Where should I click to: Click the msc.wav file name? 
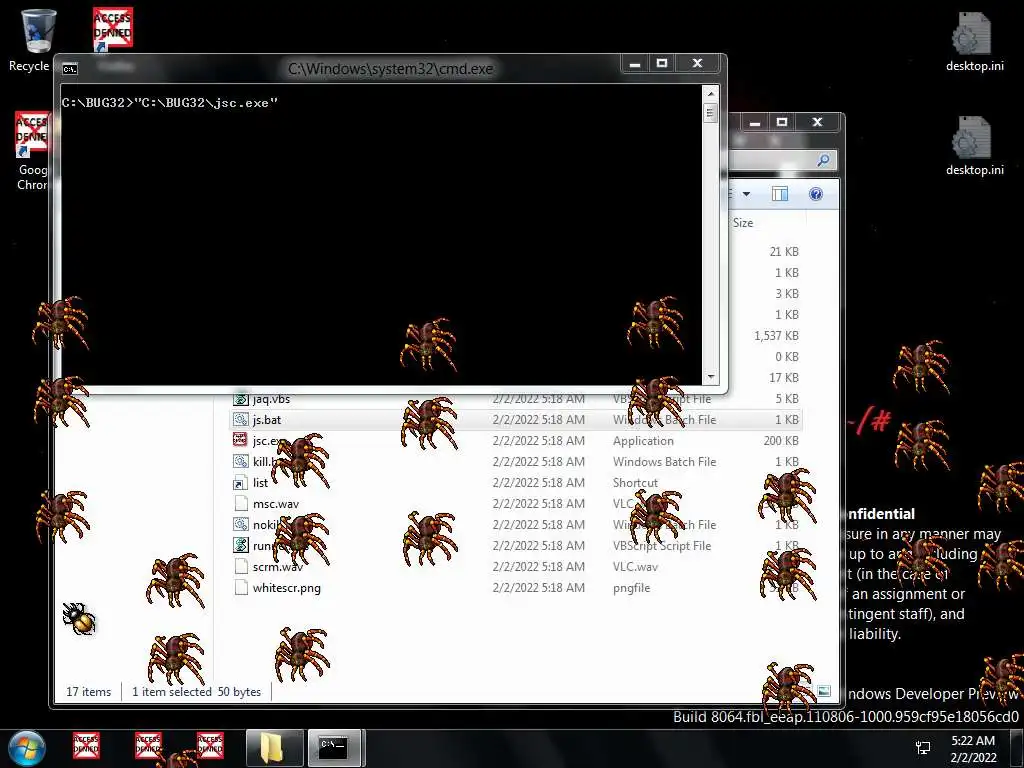[x=276, y=504]
